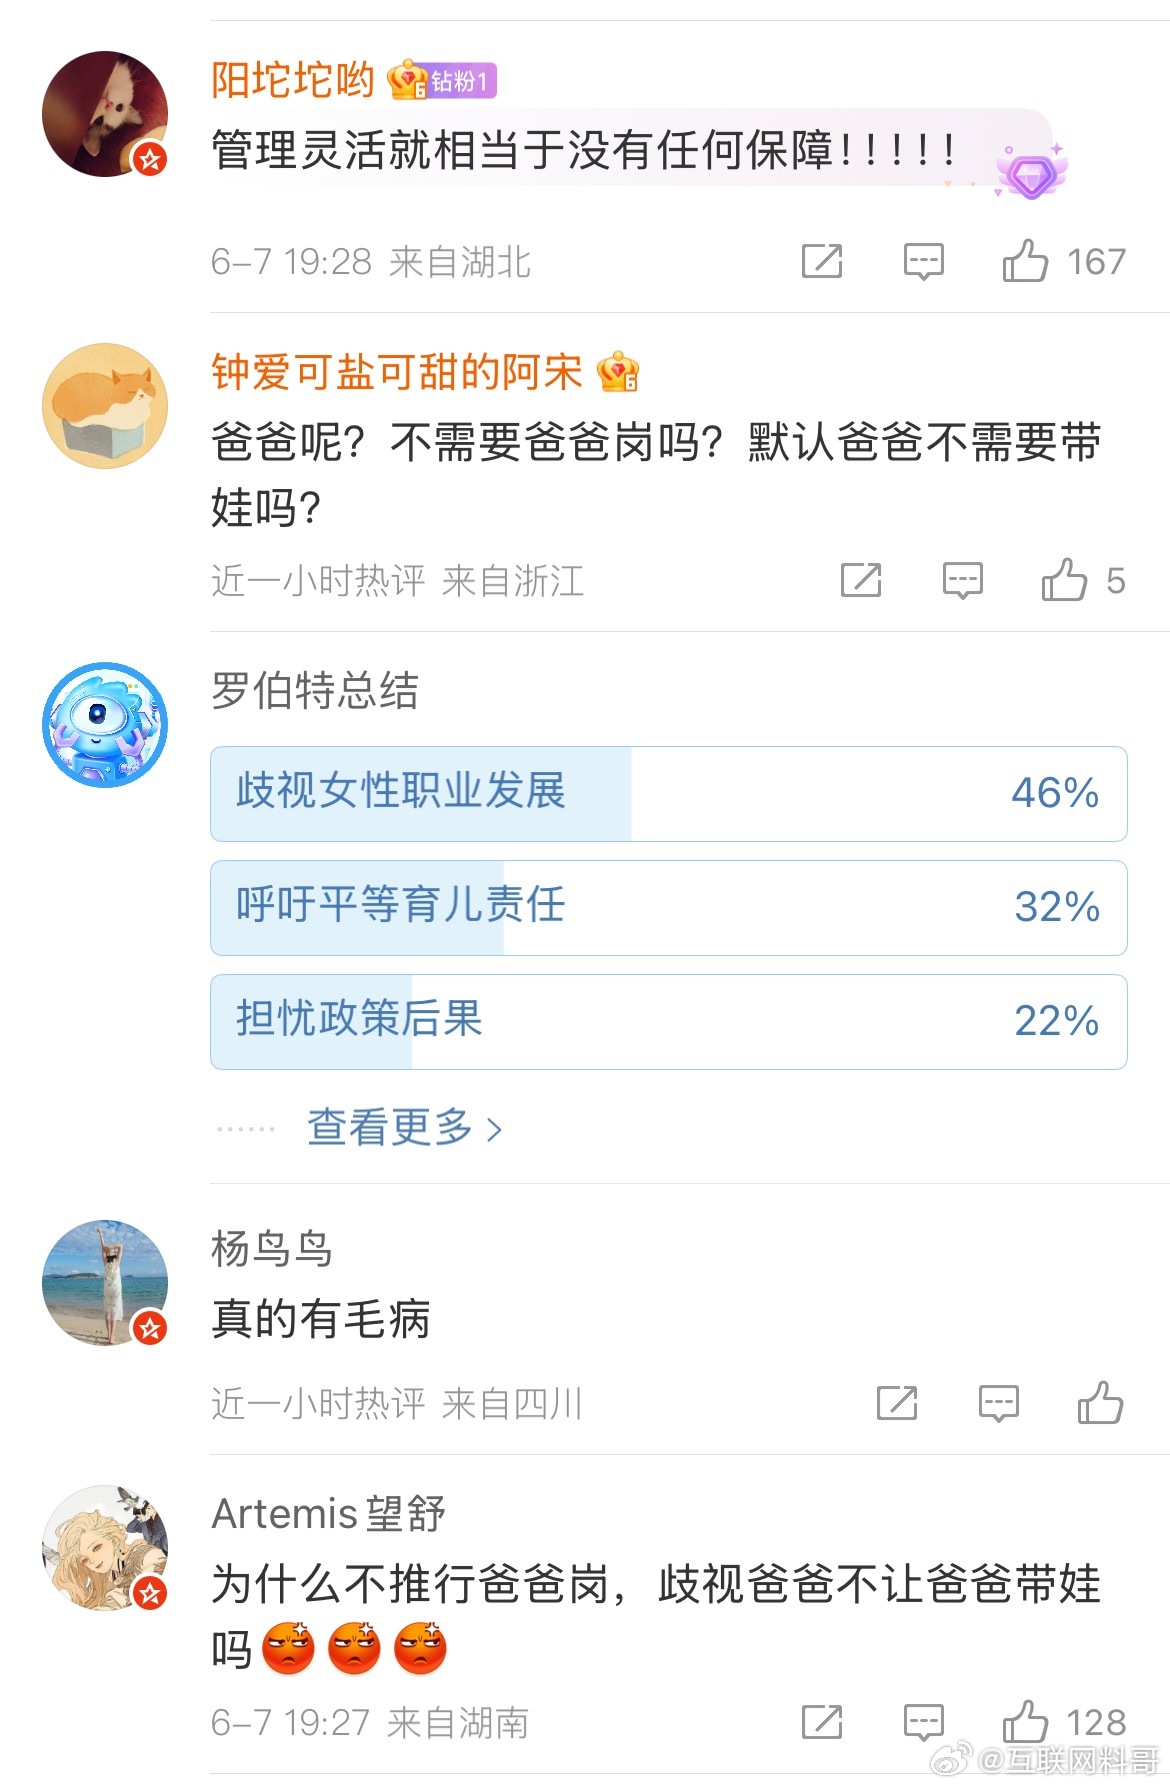This screenshot has height=1788, width=1170.
Task: Open reply icon under 杨鸟鸟's comment
Action: point(998,1404)
